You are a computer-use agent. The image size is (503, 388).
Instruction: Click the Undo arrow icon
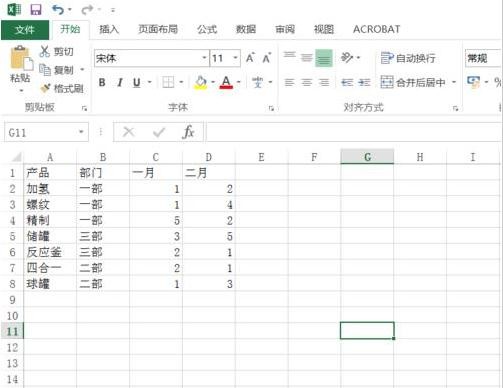click(58, 9)
